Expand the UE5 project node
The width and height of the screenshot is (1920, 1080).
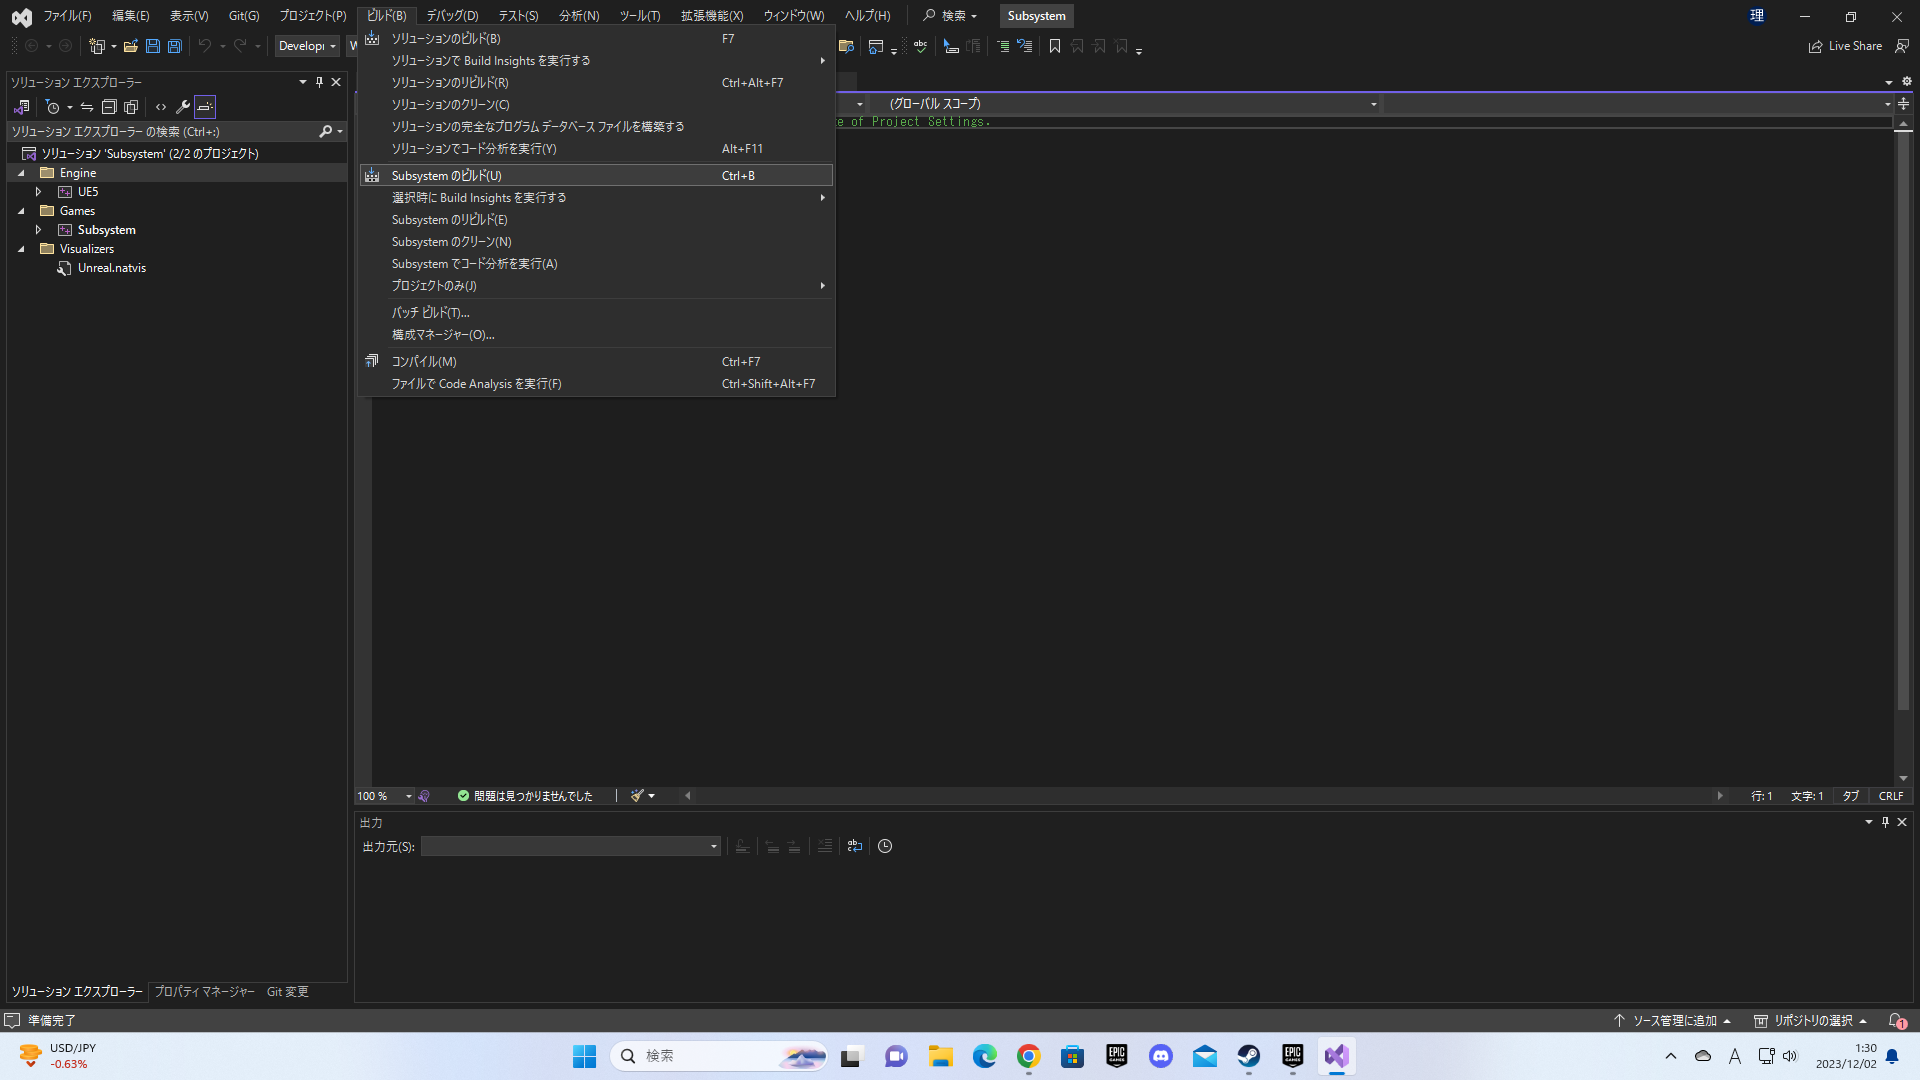pyautogui.click(x=39, y=192)
